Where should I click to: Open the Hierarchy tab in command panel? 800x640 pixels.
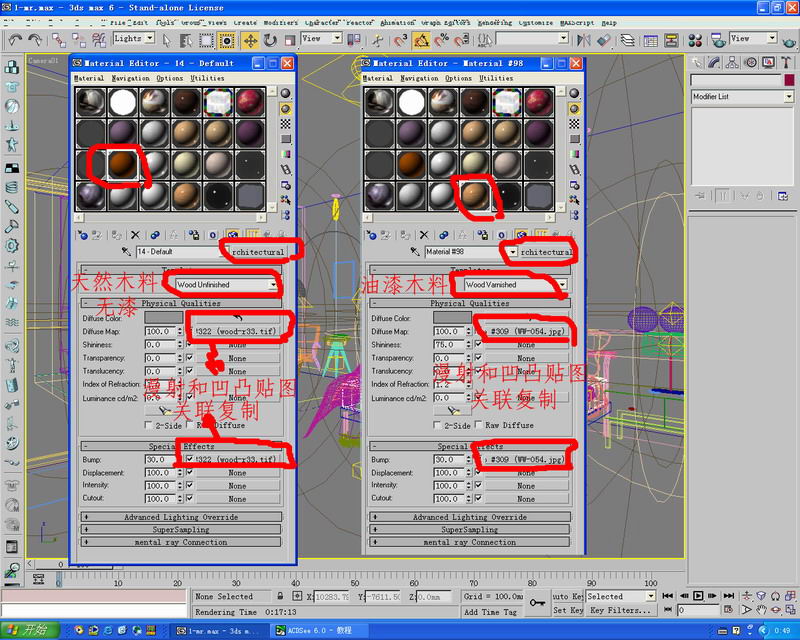tap(732, 63)
